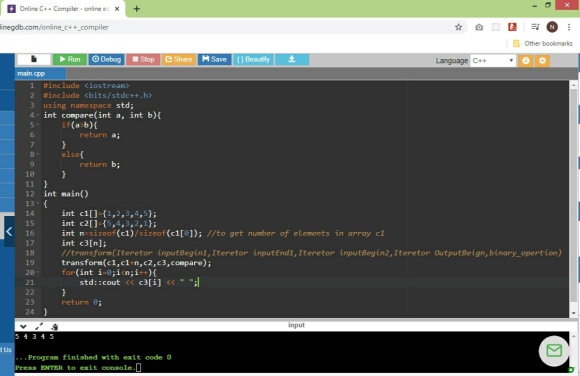Share the code snippet
Viewport: 580px width, 376px height.
point(179,59)
